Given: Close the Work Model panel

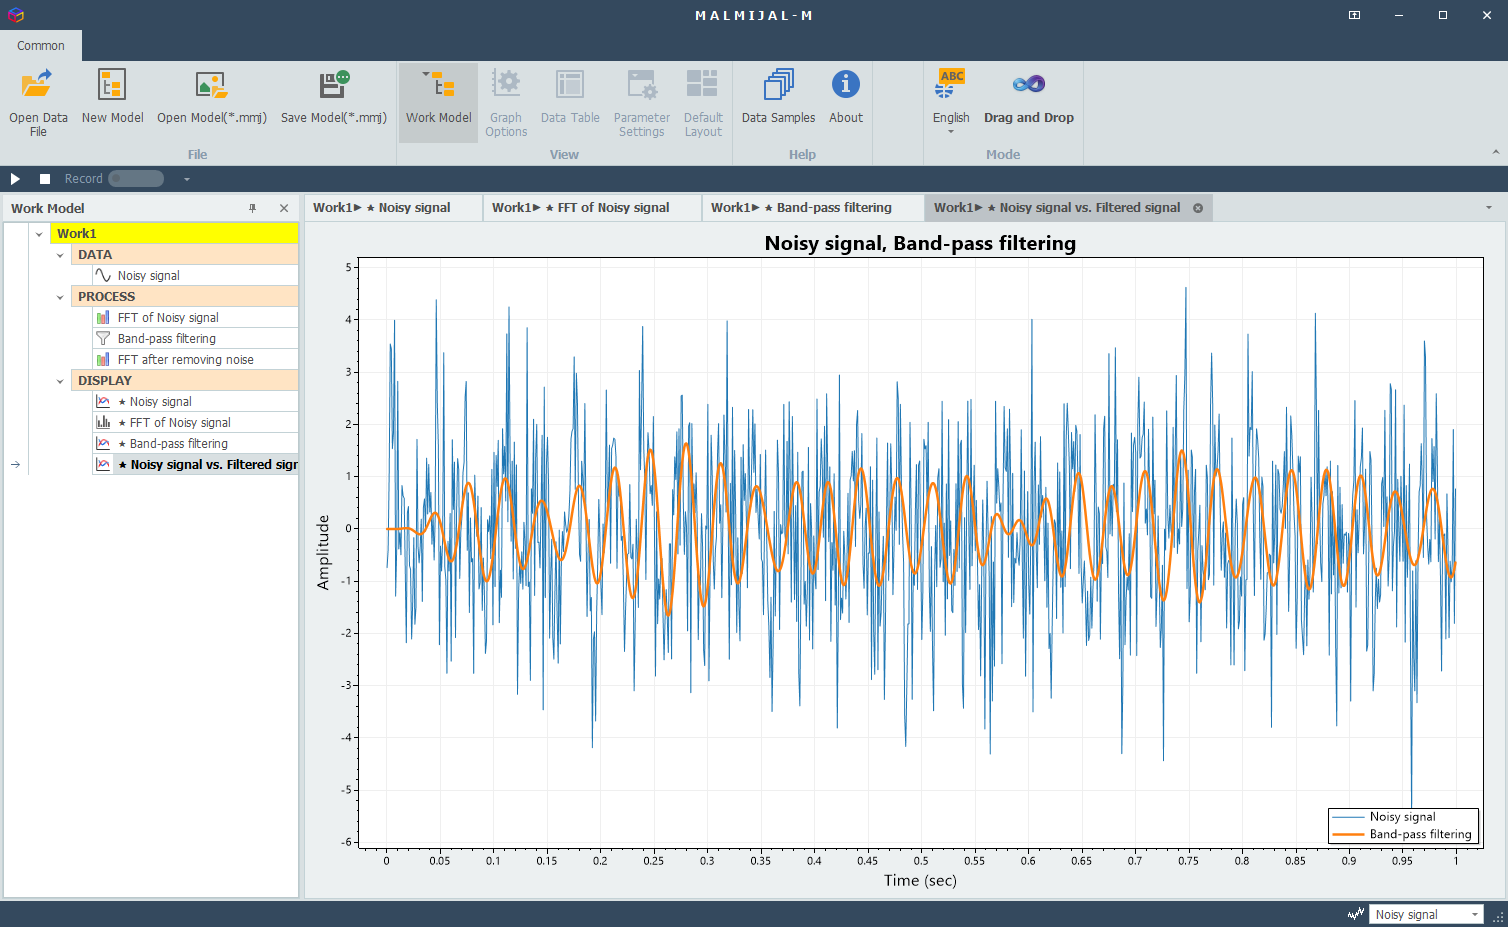Looking at the screenshot, I should click(284, 208).
